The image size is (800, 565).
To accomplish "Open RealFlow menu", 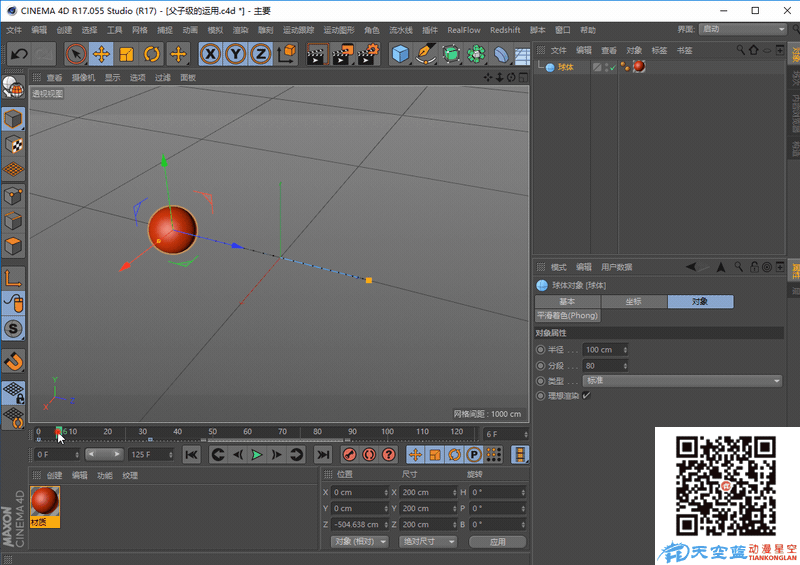I will (464, 30).
